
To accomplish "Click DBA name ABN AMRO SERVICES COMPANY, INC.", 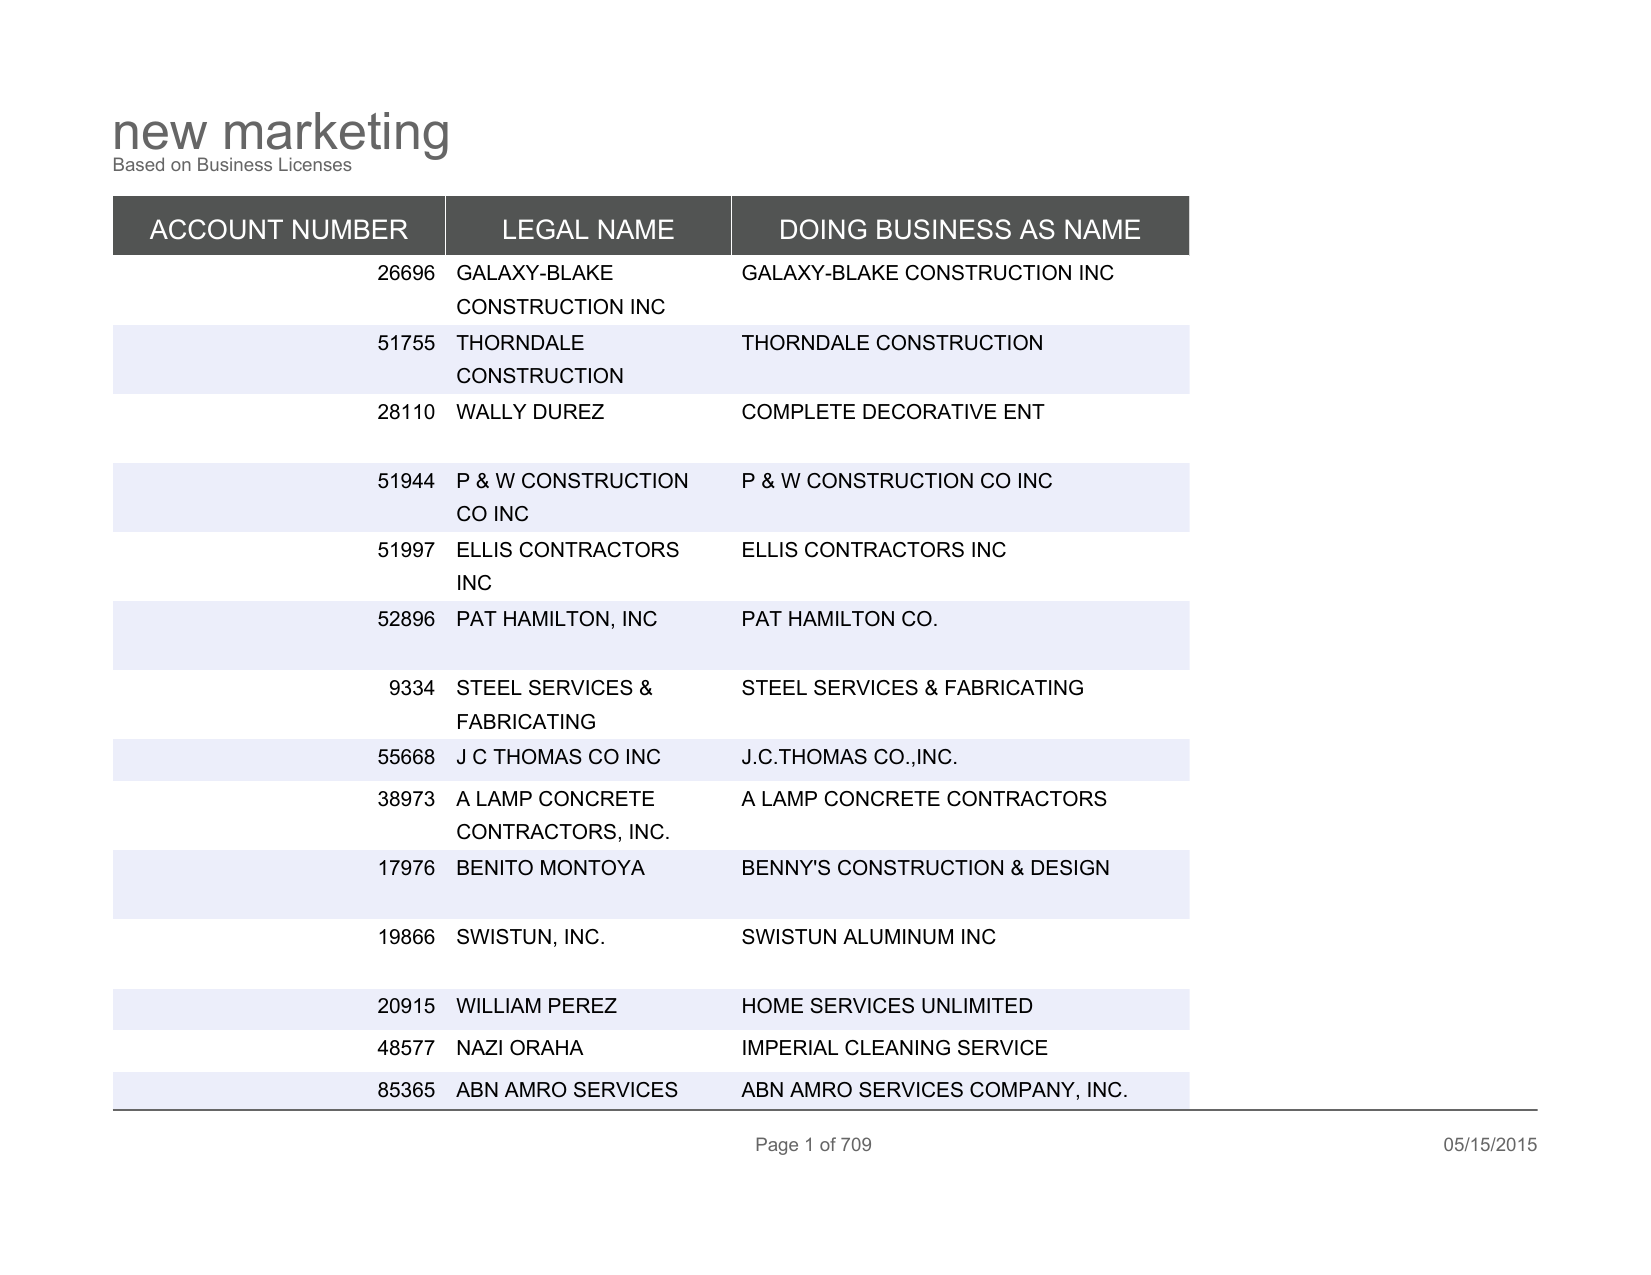I will 934,1090.
